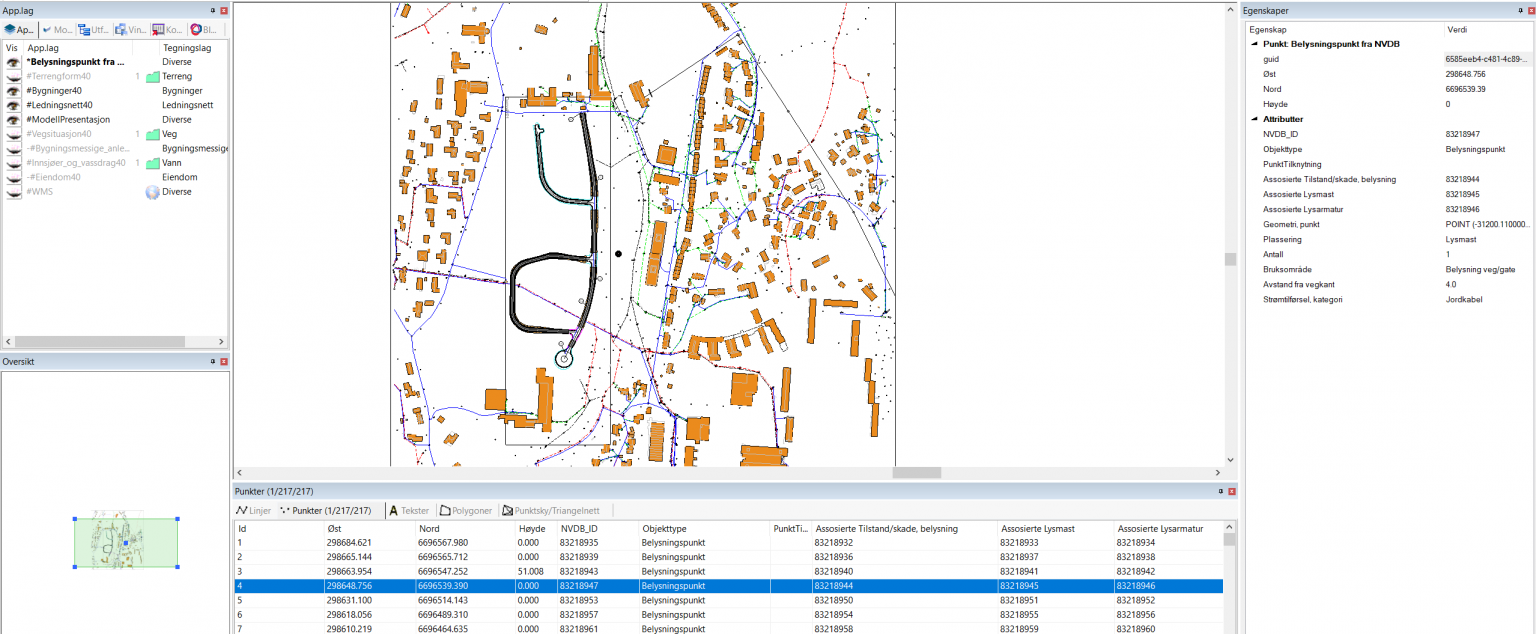
Task: Open the Bl... tool with the circular icon
Action: point(203,30)
